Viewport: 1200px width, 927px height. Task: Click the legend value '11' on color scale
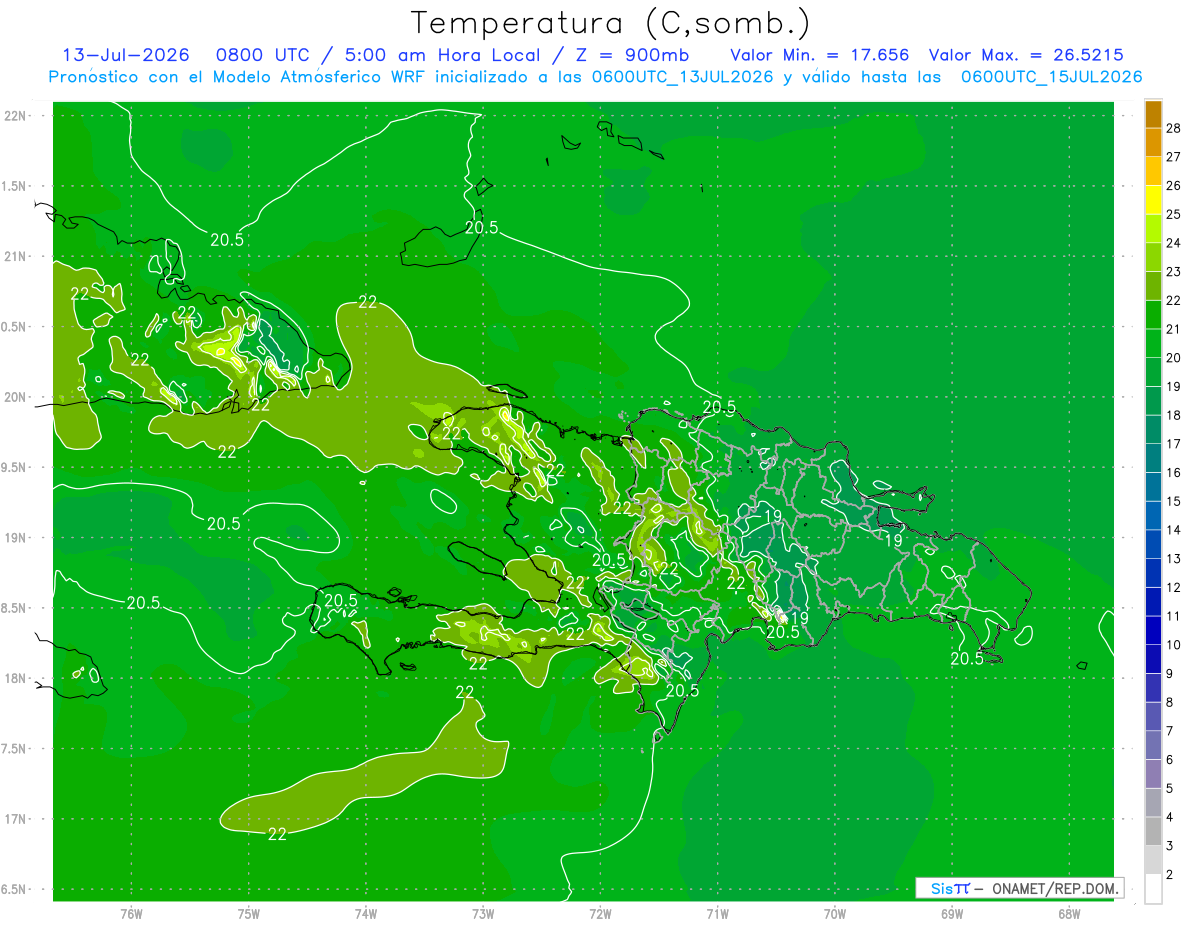click(1174, 616)
